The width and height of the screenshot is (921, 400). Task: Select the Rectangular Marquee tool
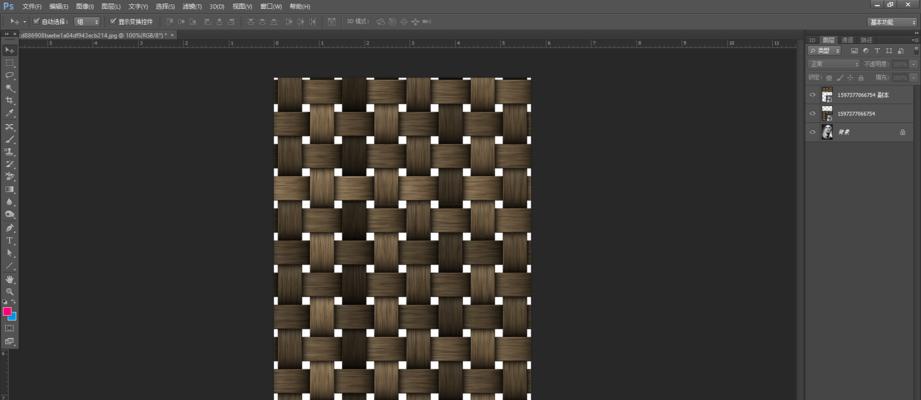click(x=10, y=63)
